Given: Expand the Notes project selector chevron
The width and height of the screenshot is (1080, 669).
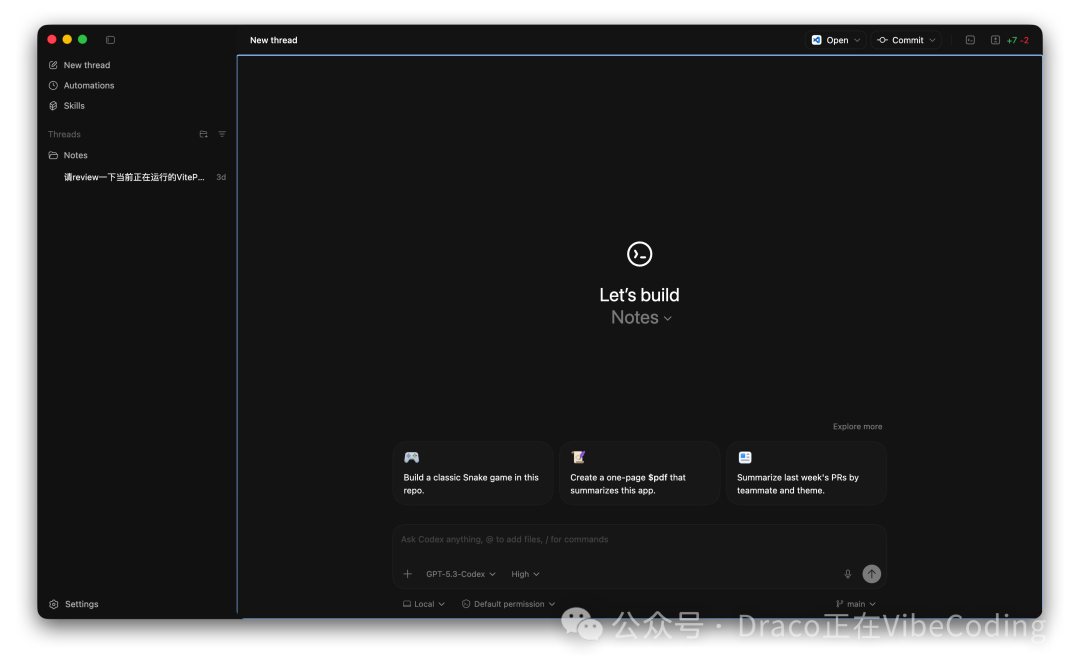Looking at the screenshot, I should pyautogui.click(x=667, y=318).
